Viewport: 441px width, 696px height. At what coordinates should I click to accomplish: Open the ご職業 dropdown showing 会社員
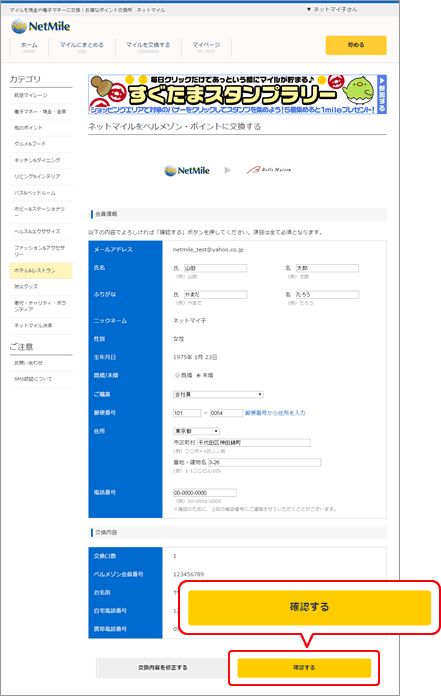coord(218,395)
